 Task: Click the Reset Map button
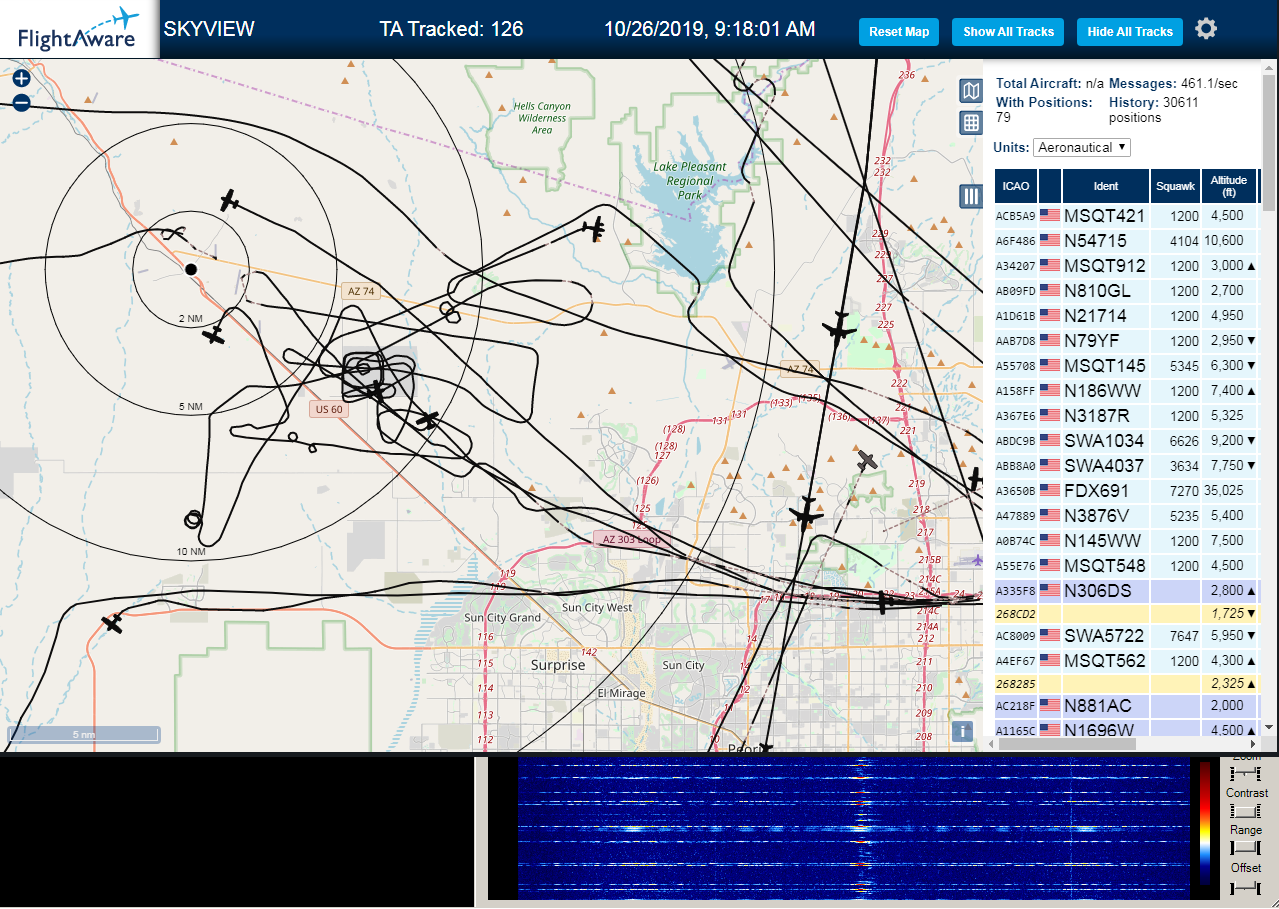coord(899,32)
